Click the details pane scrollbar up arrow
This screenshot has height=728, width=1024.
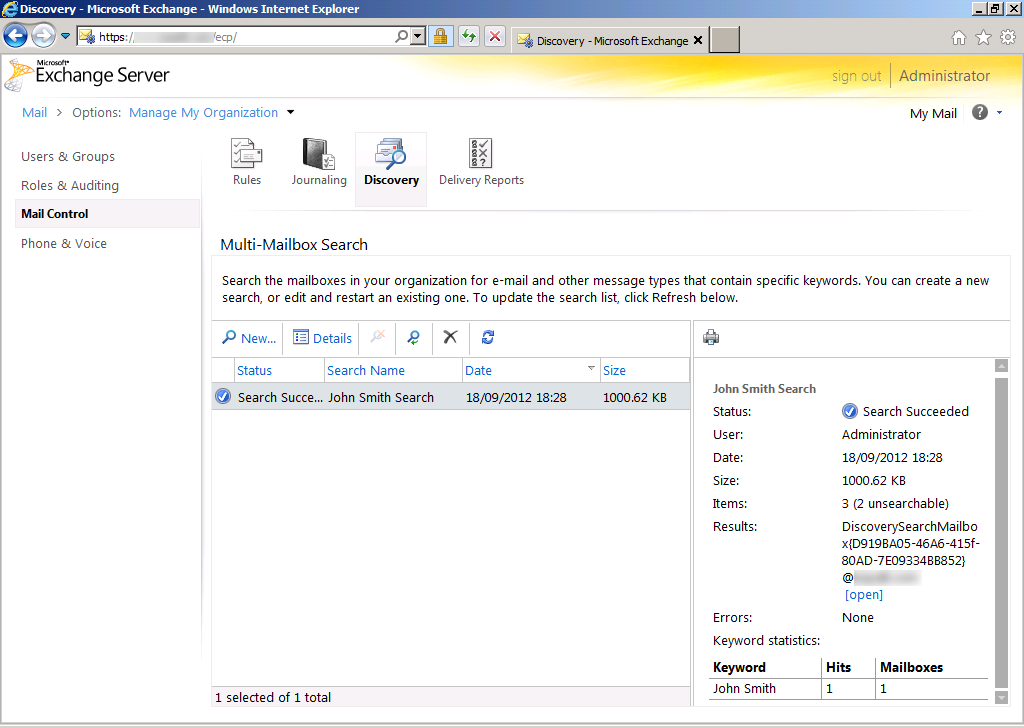click(x=1001, y=366)
